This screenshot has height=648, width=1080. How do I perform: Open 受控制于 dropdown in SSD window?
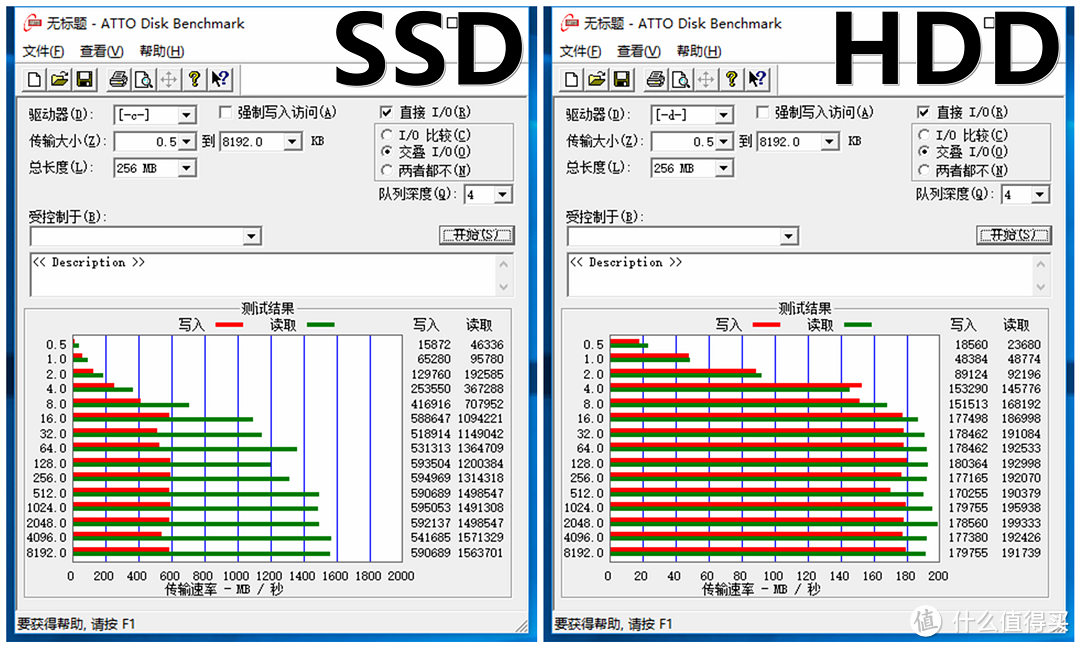(251, 237)
